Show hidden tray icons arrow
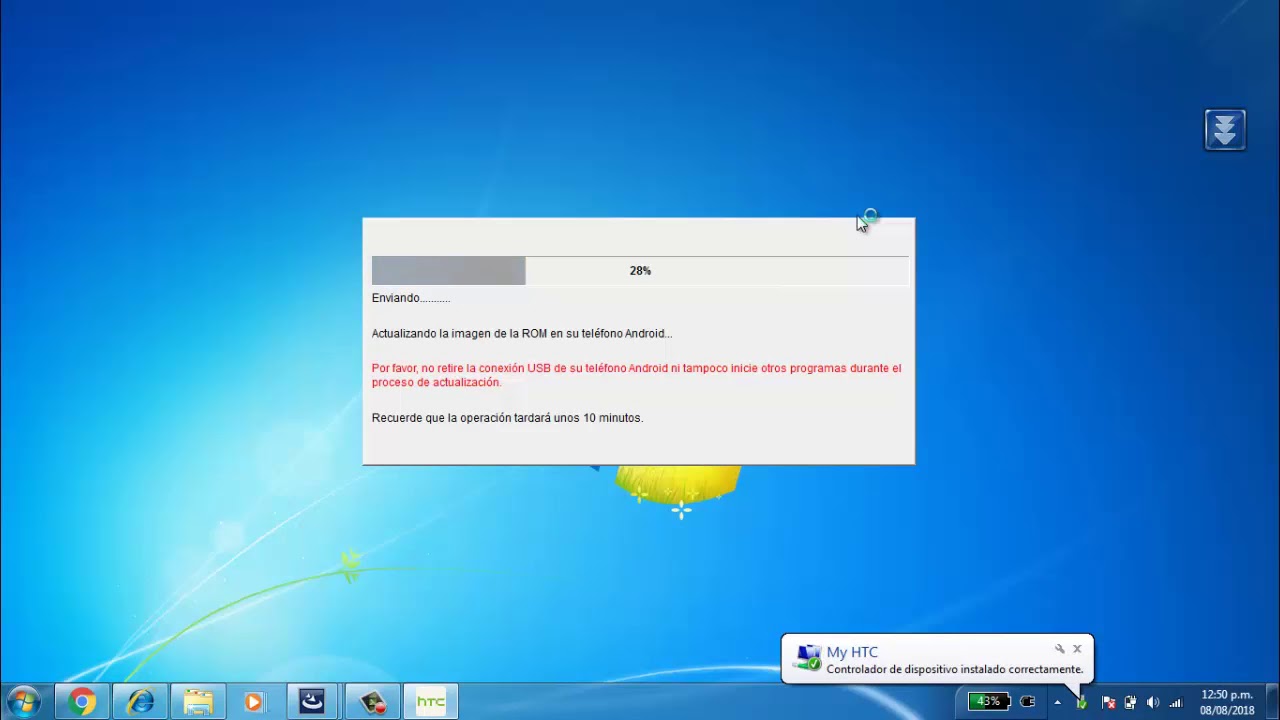Viewport: 1280px width, 720px height. [1057, 702]
